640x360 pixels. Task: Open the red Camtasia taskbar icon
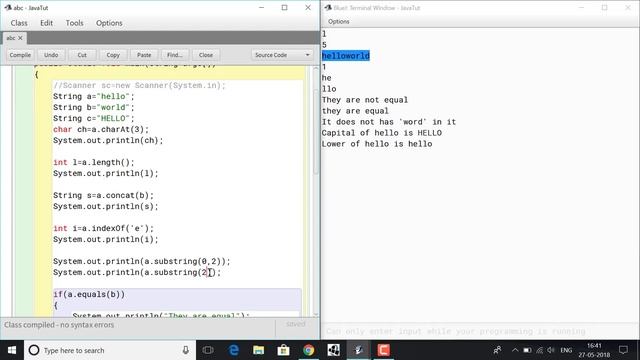pyautogui.click(x=383, y=350)
